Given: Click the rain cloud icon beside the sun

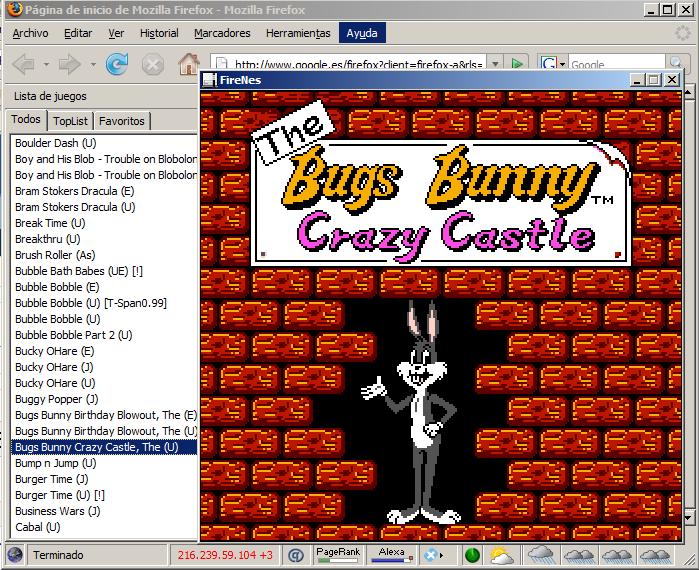Looking at the screenshot, I should click(x=540, y=555).
